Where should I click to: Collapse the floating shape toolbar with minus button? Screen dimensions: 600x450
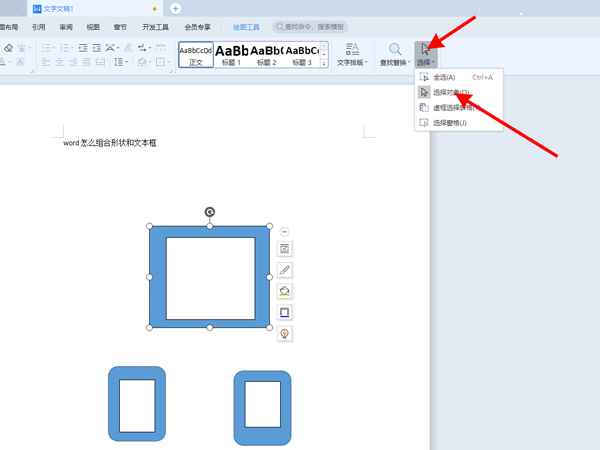(284, 232)
